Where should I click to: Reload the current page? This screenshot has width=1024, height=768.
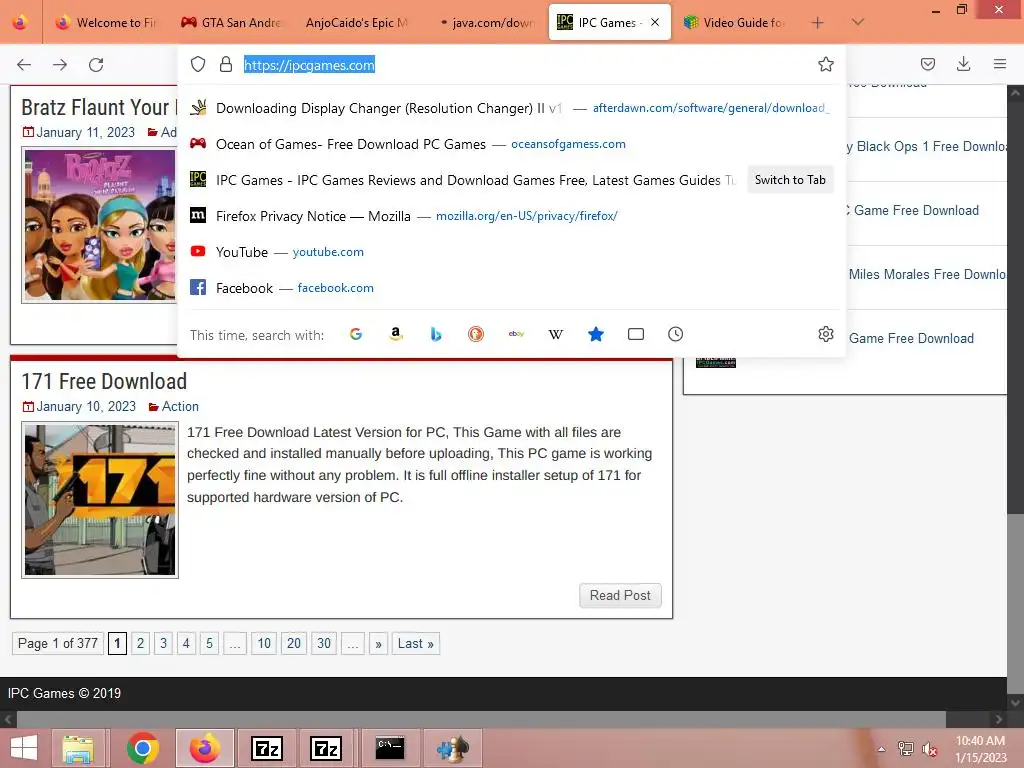click(x=96, y=64)
